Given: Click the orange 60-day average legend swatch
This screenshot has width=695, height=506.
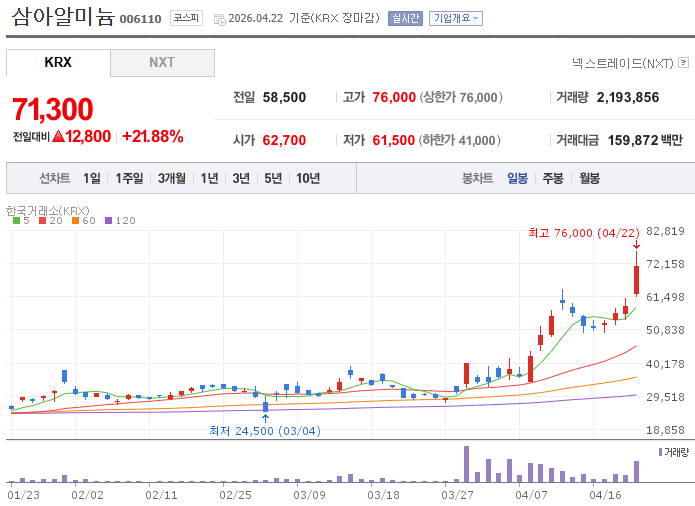Looking at the screenshot, I should 75,220.
